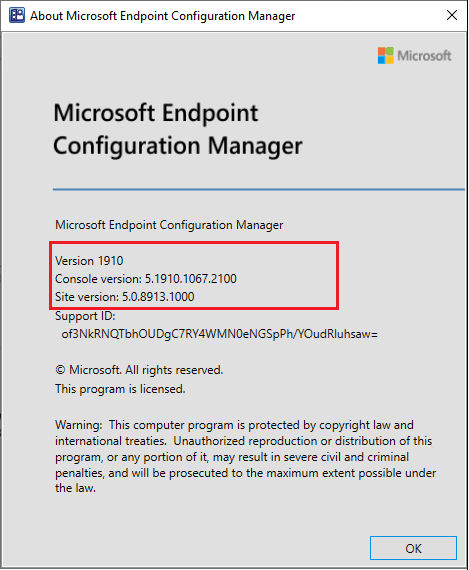Click the 'international treaties' warning line
This screenshot has height=570, width=469.
pos(244,441)
